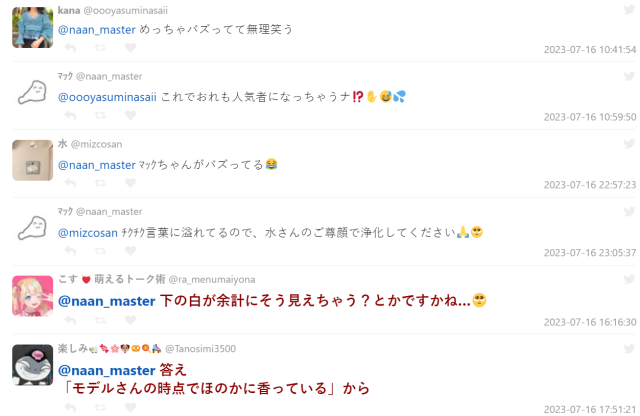The width and height of the screenshot is (640, 416).
Task: Open the @oooyasuminasaii mention link
Action: tap(108, 97)
